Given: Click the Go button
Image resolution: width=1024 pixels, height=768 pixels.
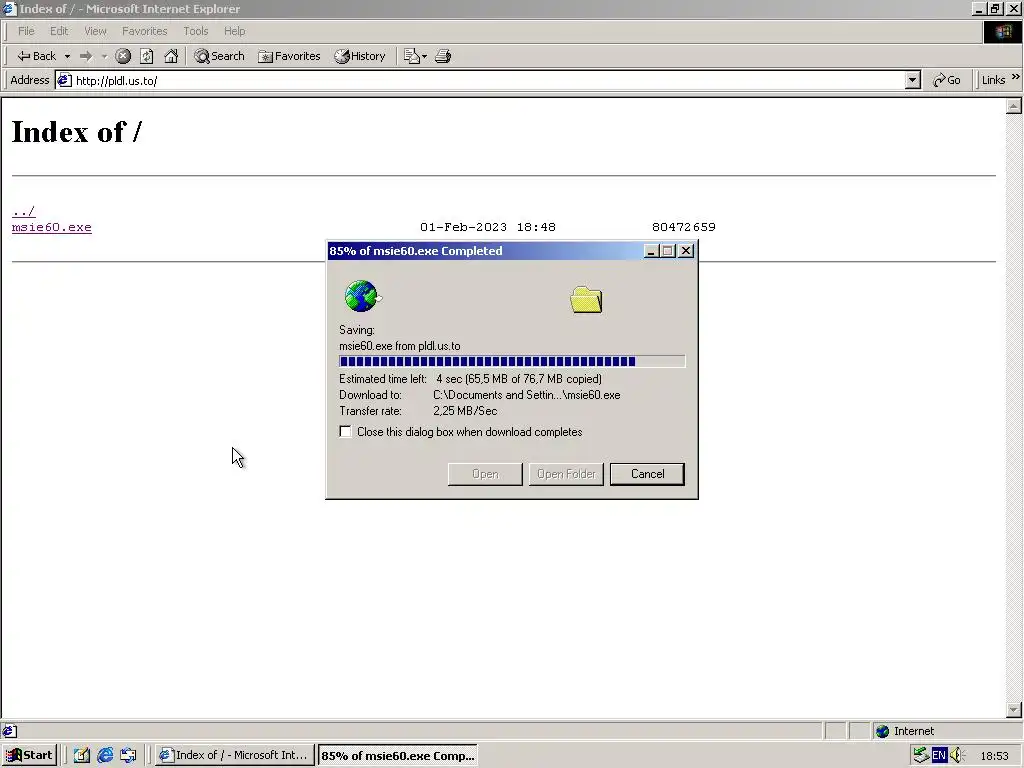Looking at the screenshot, I should pos(947,80).
